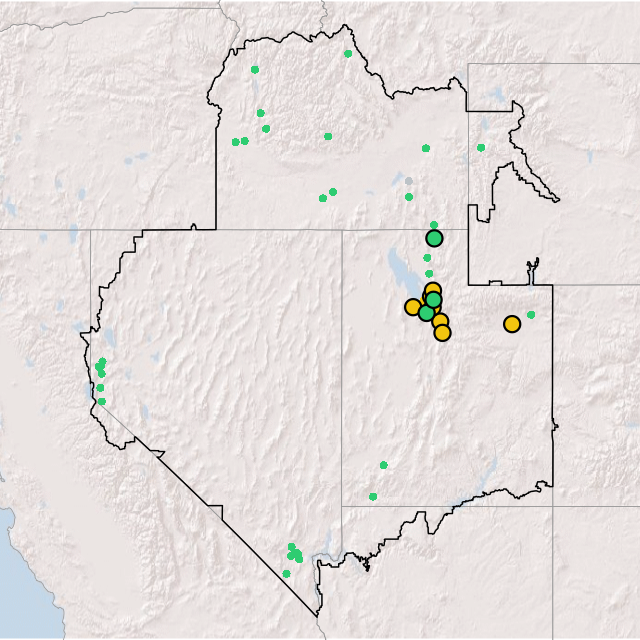
Task: Click the narrow blue lake west of the yellow cluster
Action: click(x=398, y=268)
